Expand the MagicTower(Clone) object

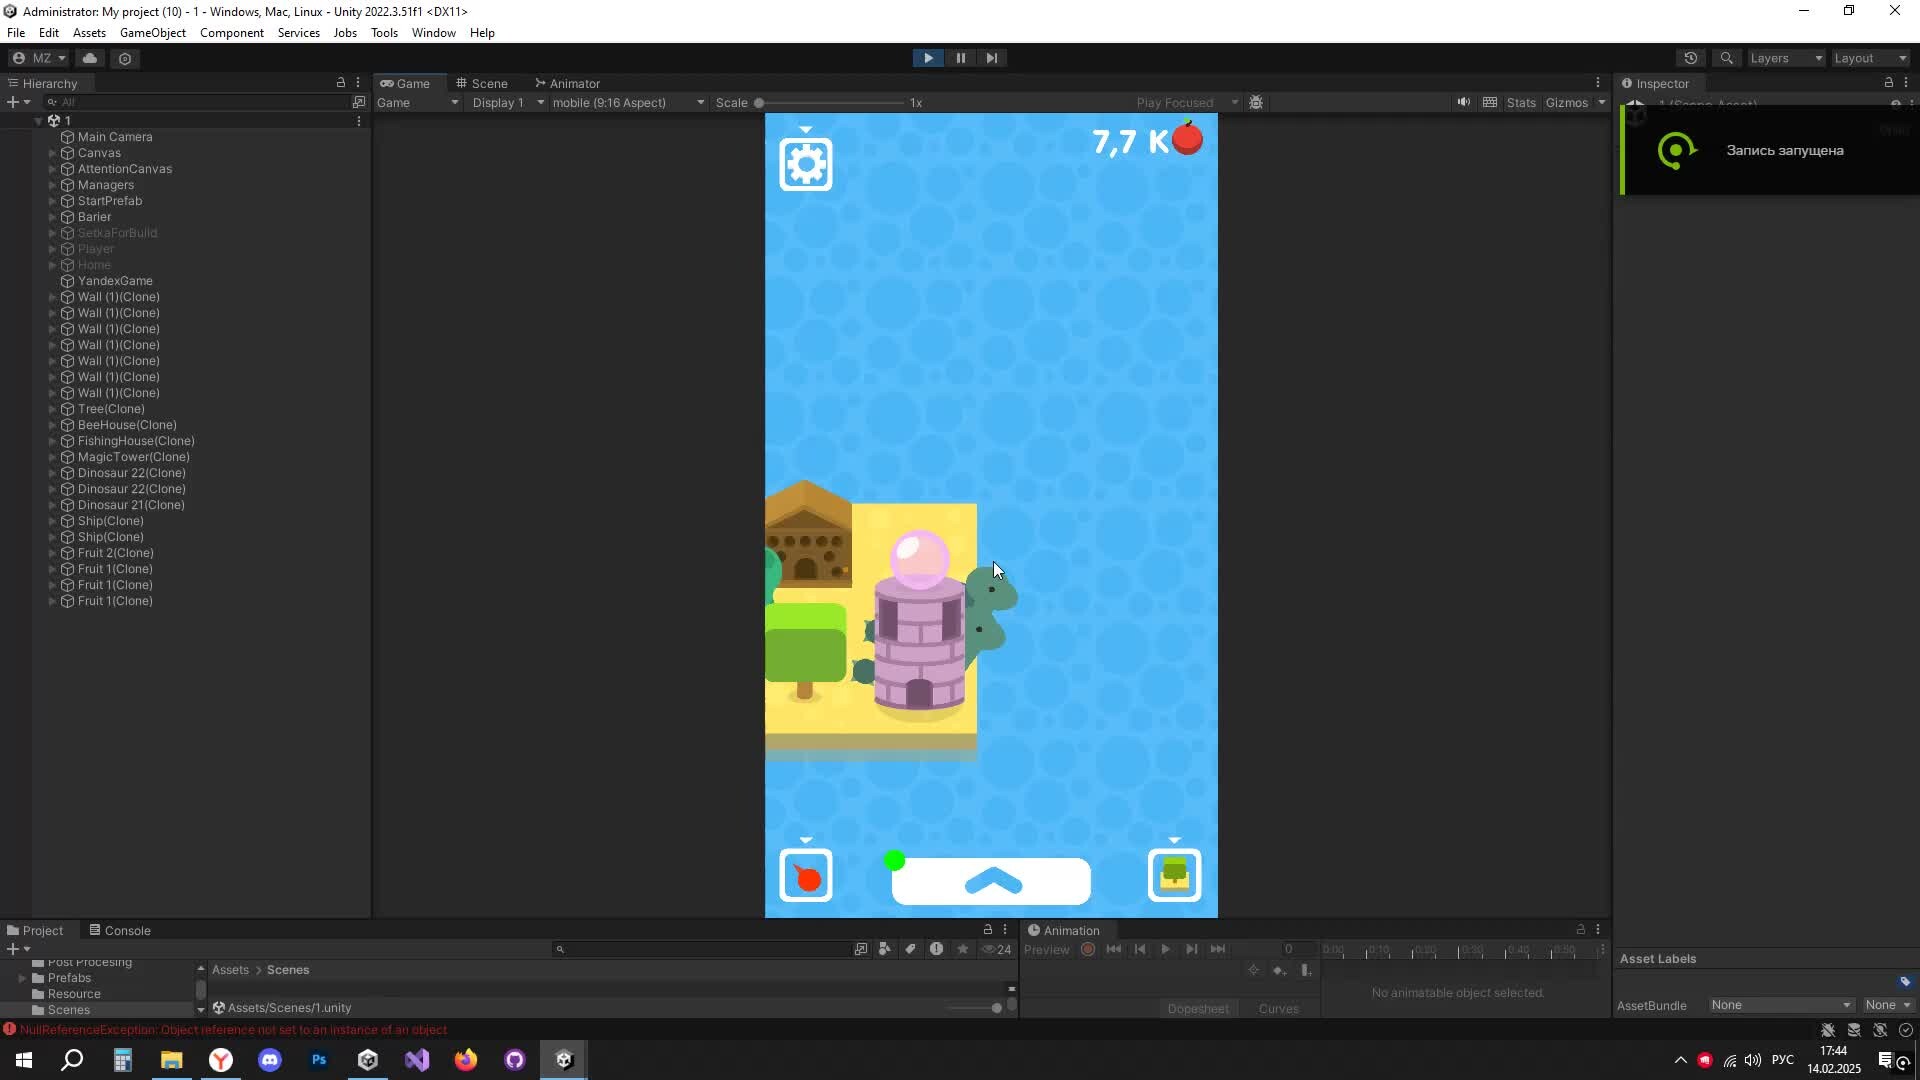coord(52,457)
